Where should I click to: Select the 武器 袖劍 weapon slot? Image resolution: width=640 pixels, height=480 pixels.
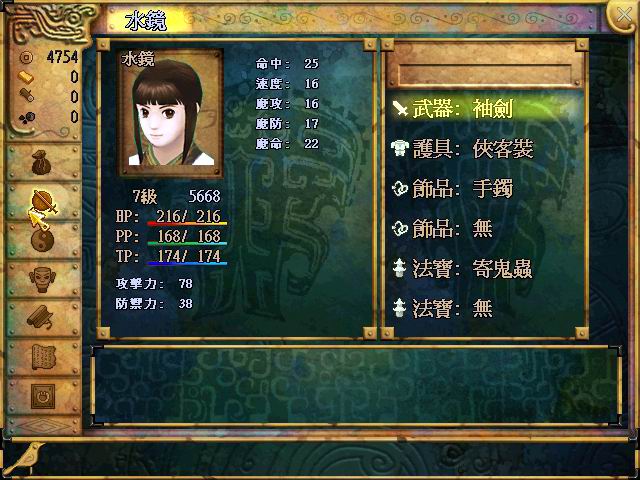(486, 109)
